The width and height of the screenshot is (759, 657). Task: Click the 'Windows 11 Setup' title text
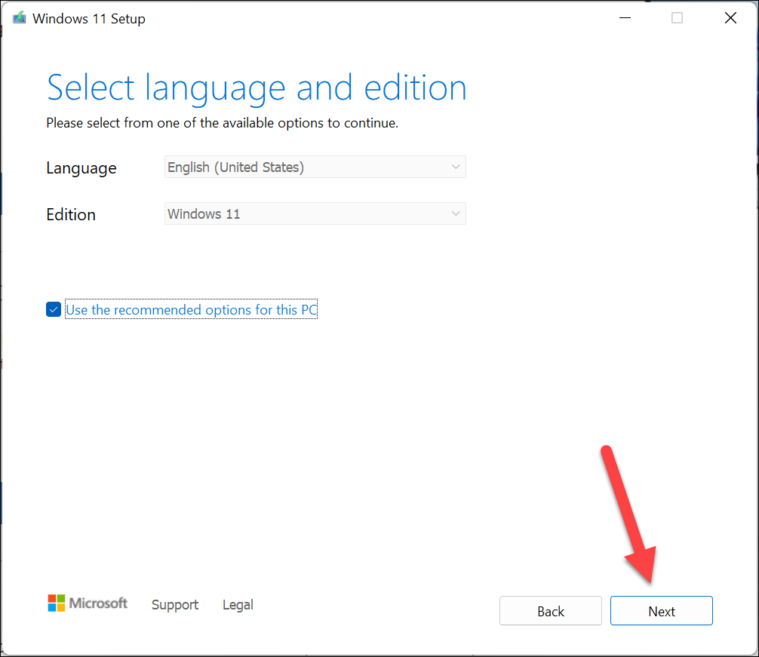point(89,19)
